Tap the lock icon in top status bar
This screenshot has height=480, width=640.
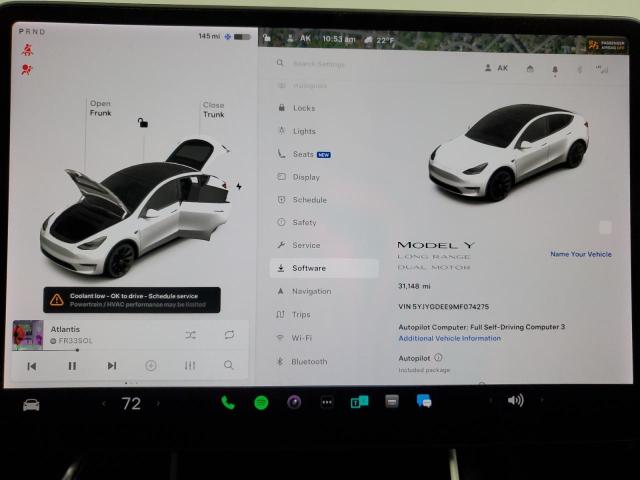click(x=267, y=38)
